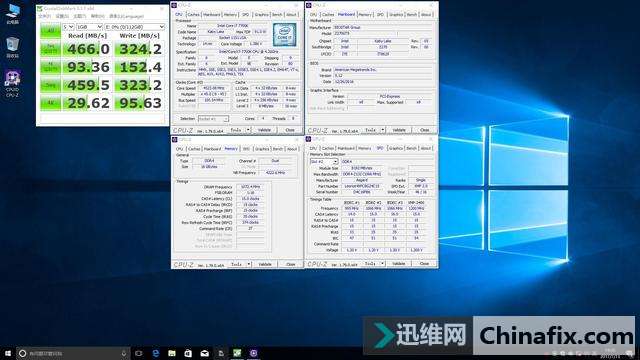Open File Explorer from the taskbar
This screenshot has height=360, width=640.
tap(172, 353)
